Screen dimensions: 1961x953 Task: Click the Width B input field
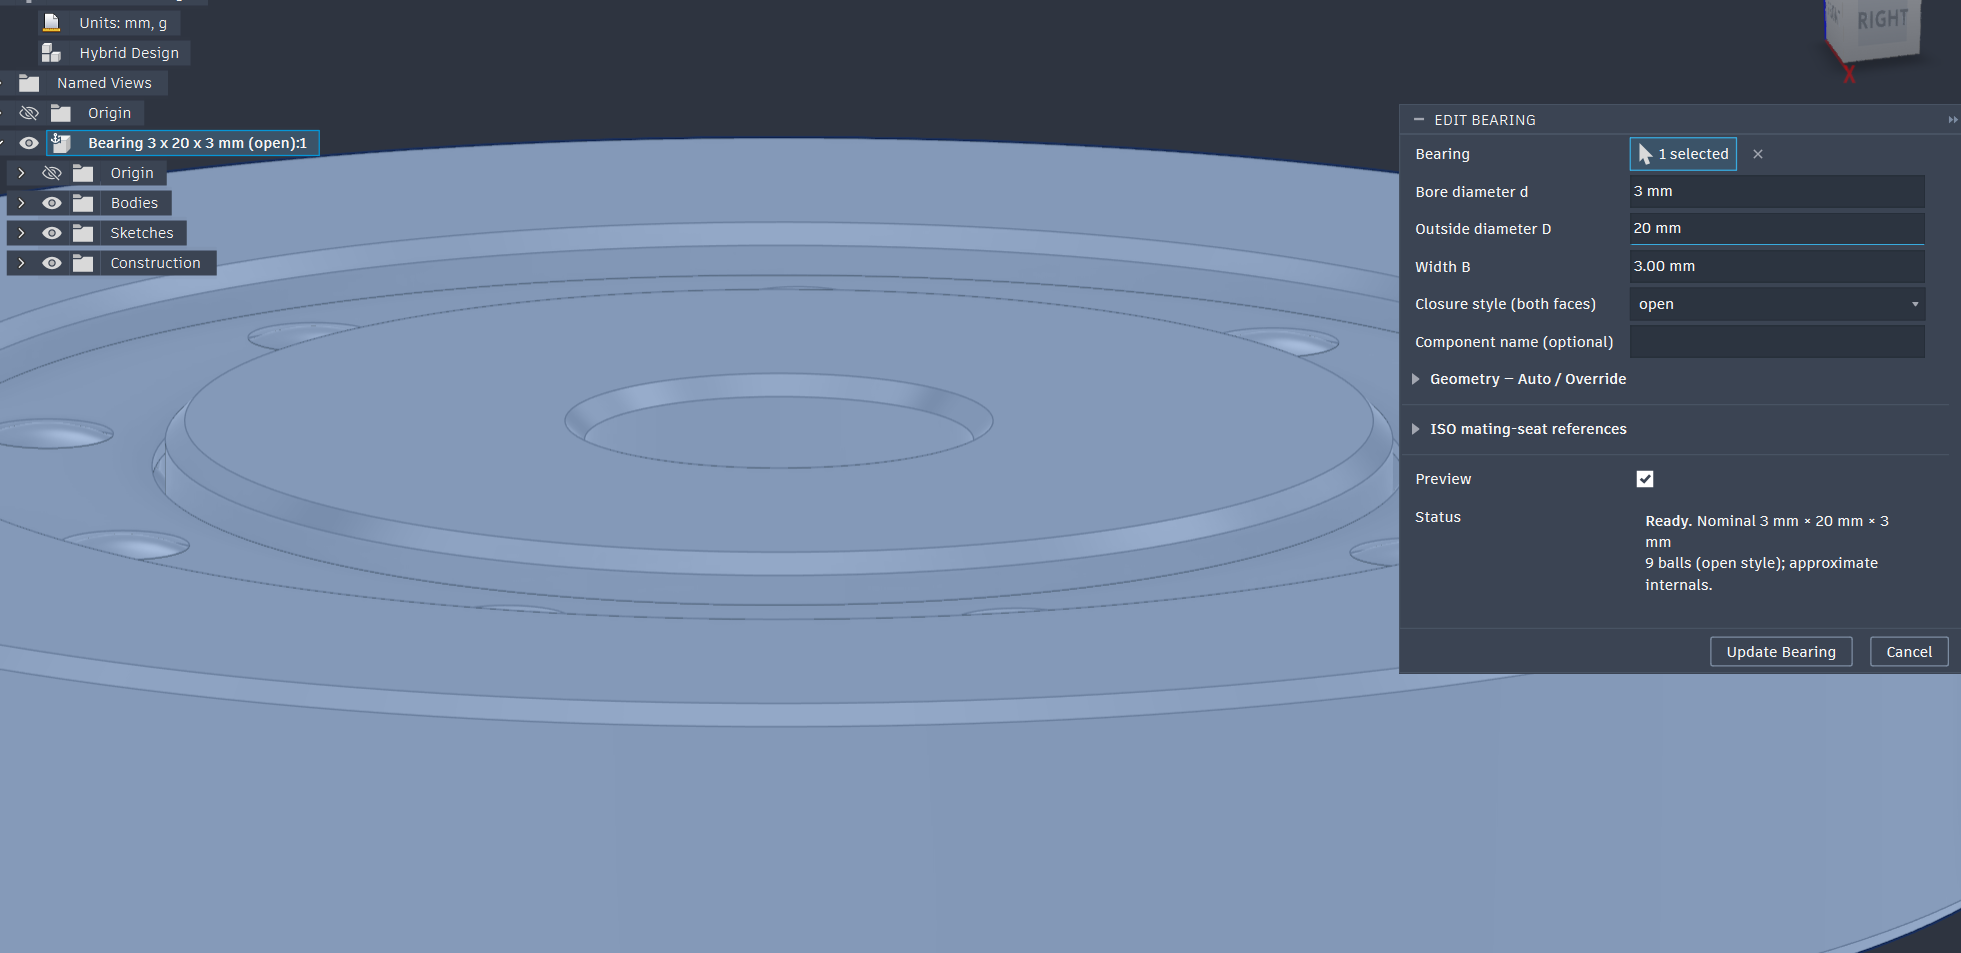(1777, 266)
